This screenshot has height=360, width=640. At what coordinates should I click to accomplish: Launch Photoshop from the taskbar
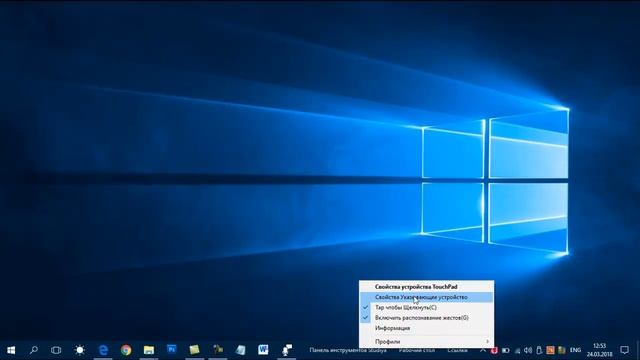click(x=171, y=349)
